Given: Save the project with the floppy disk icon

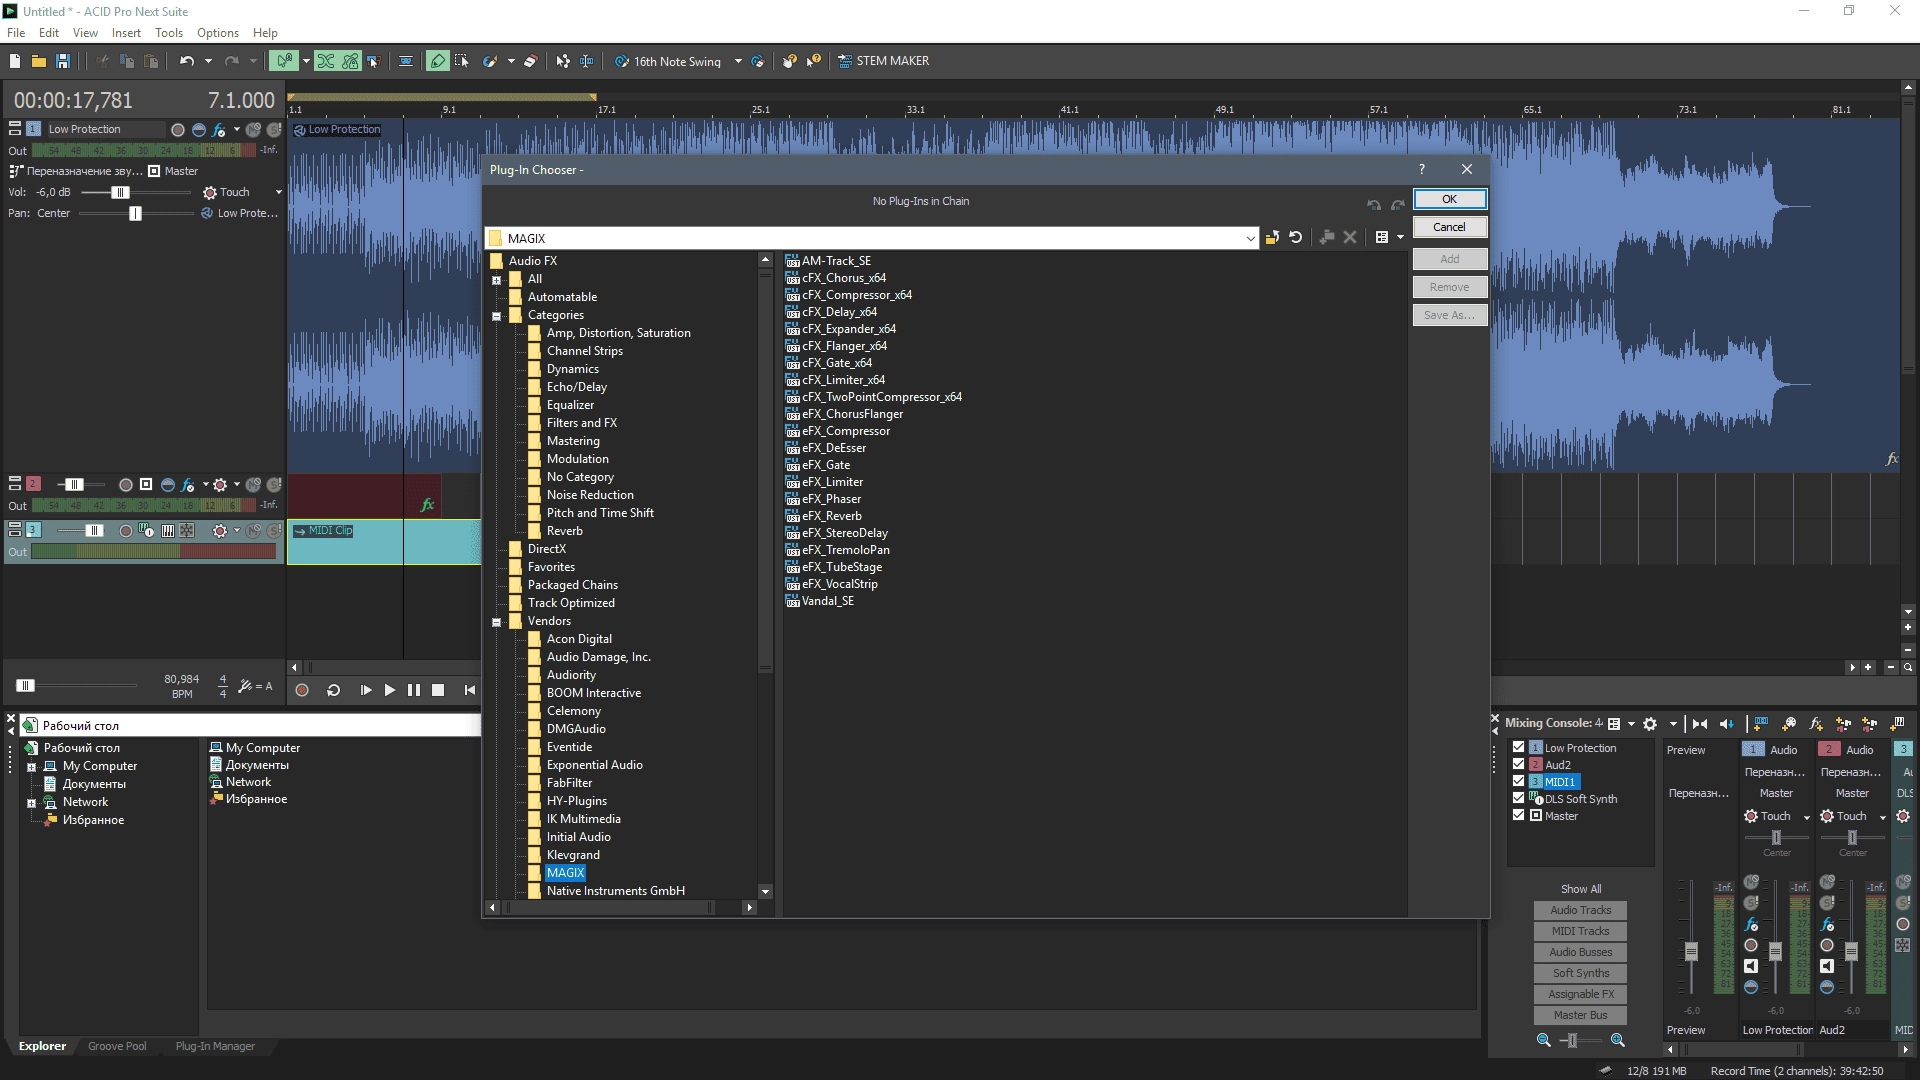Looking at the screenshot, I should tap(62, 61).
